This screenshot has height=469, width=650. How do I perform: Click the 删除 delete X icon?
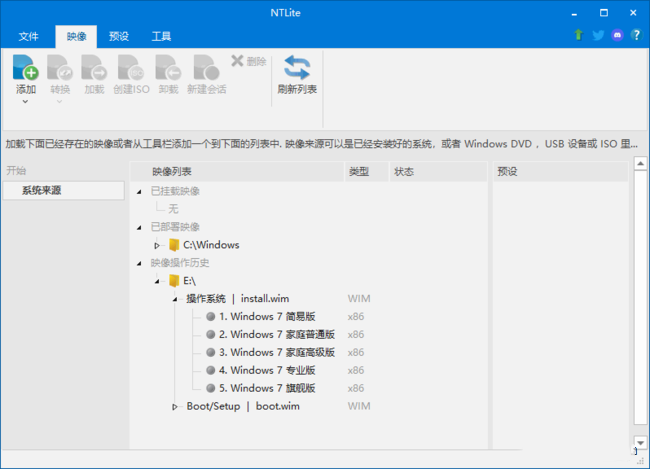237,61
